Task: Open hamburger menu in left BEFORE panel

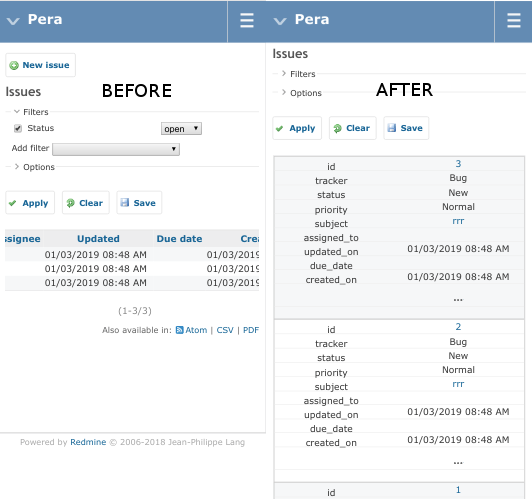Action: point(247,20)
